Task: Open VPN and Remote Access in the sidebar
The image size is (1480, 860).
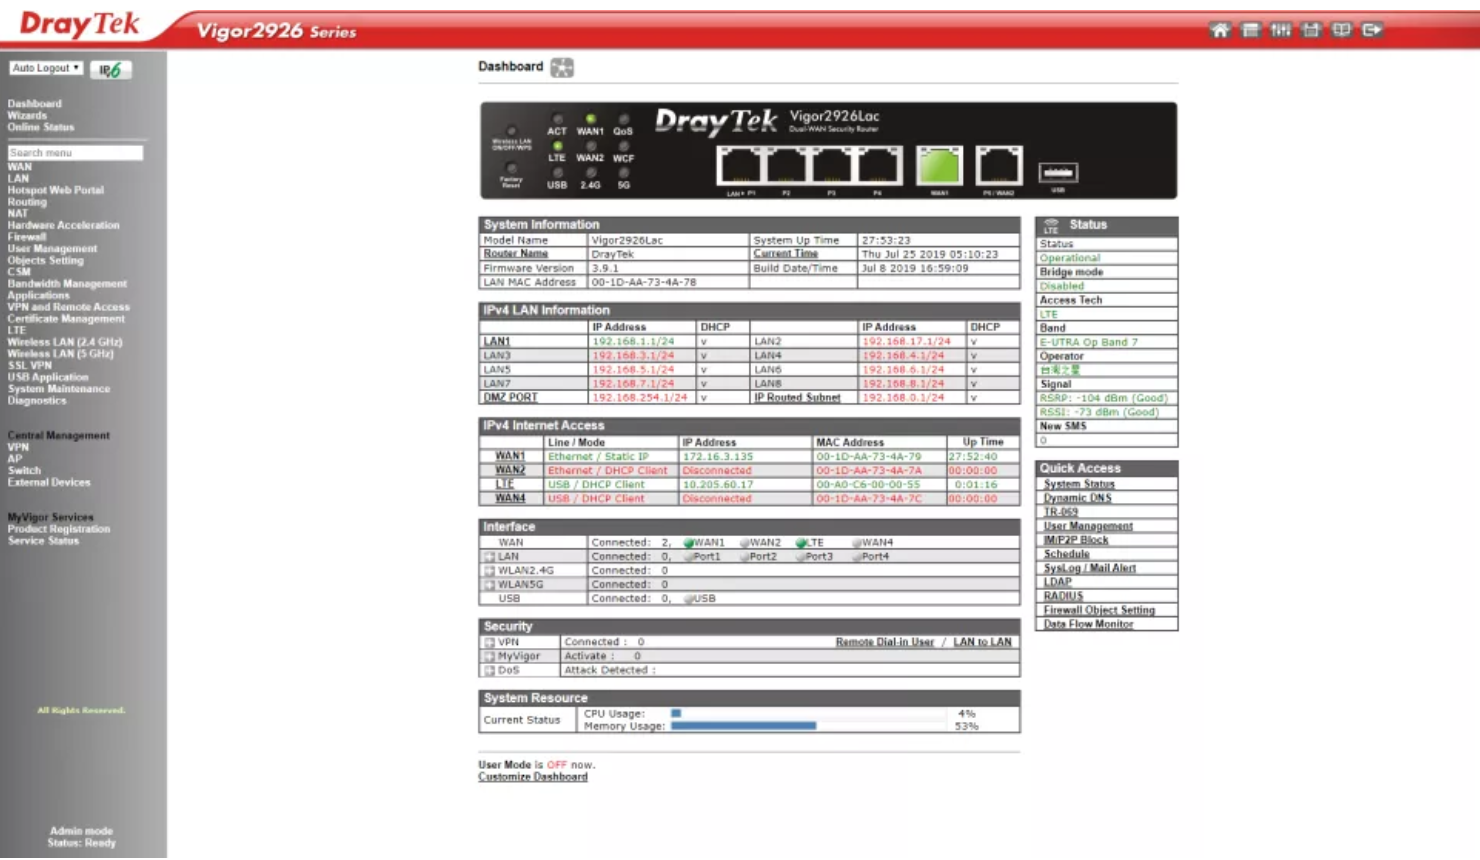Action: [69, 307]
